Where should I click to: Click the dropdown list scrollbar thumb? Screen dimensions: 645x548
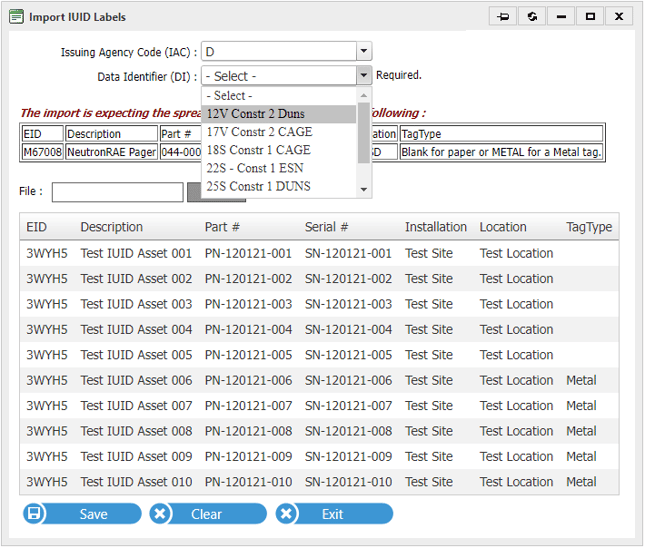click(364, 133)
